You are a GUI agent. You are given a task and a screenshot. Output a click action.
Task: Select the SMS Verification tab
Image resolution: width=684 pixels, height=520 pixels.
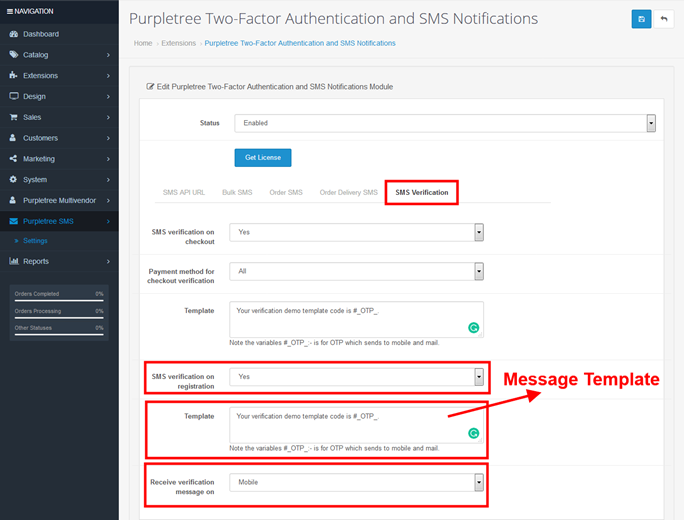pos(421,192)
